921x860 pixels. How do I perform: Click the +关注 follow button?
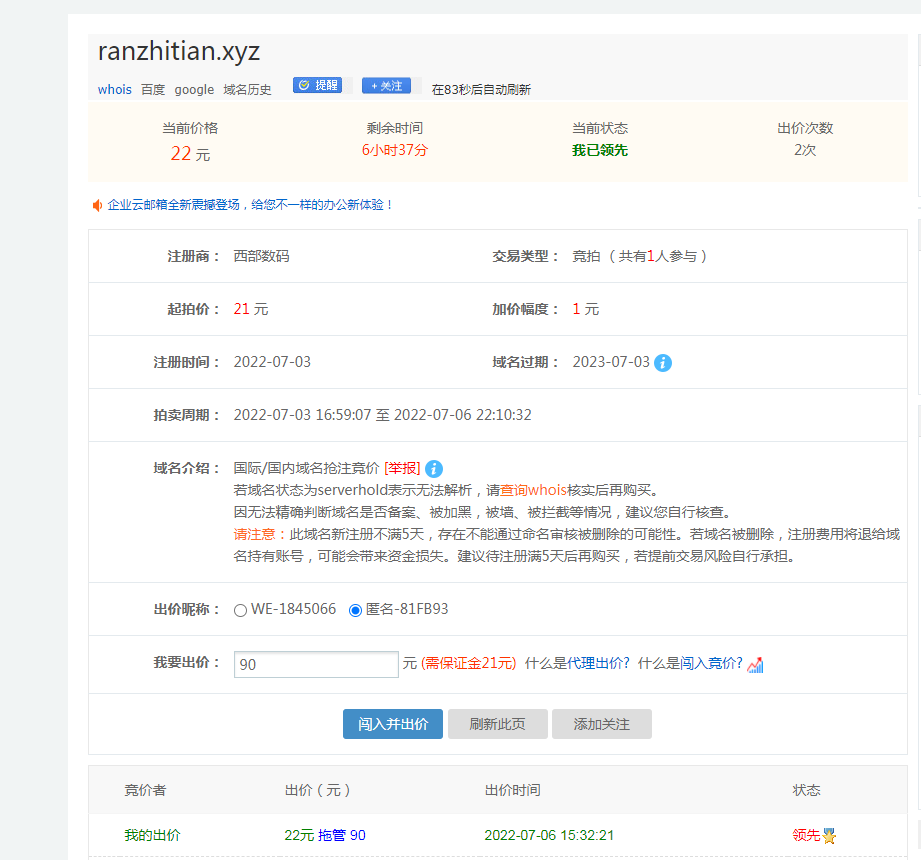[x=386, y=86]
